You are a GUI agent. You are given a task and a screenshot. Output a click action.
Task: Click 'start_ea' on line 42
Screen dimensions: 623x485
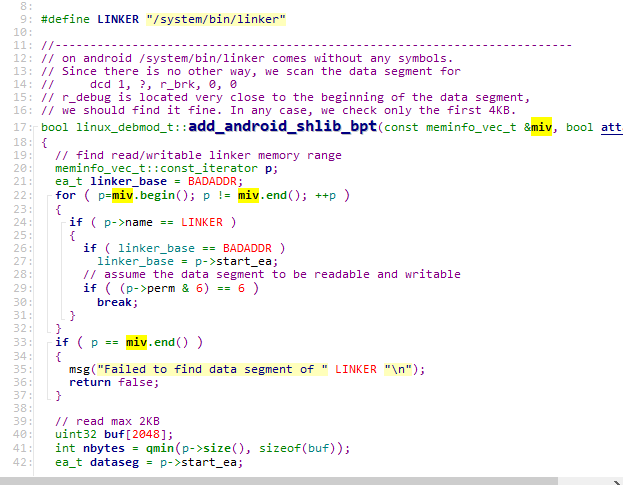pyautogui.click(x=209, y=463)
